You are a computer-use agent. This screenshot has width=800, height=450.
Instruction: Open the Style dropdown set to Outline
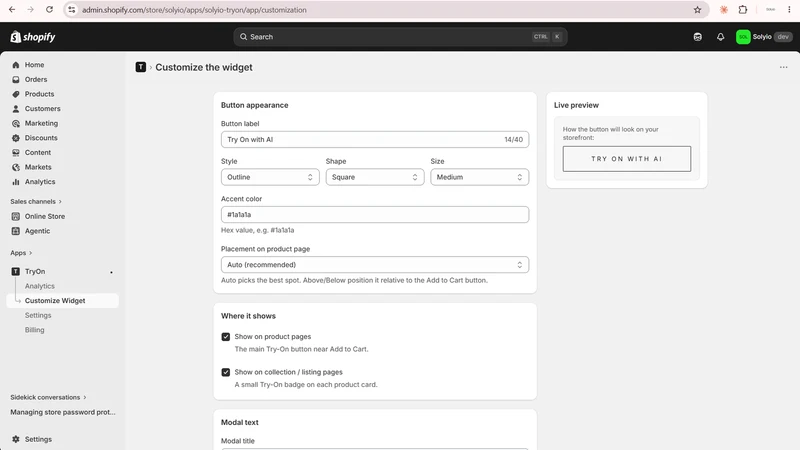270,177
